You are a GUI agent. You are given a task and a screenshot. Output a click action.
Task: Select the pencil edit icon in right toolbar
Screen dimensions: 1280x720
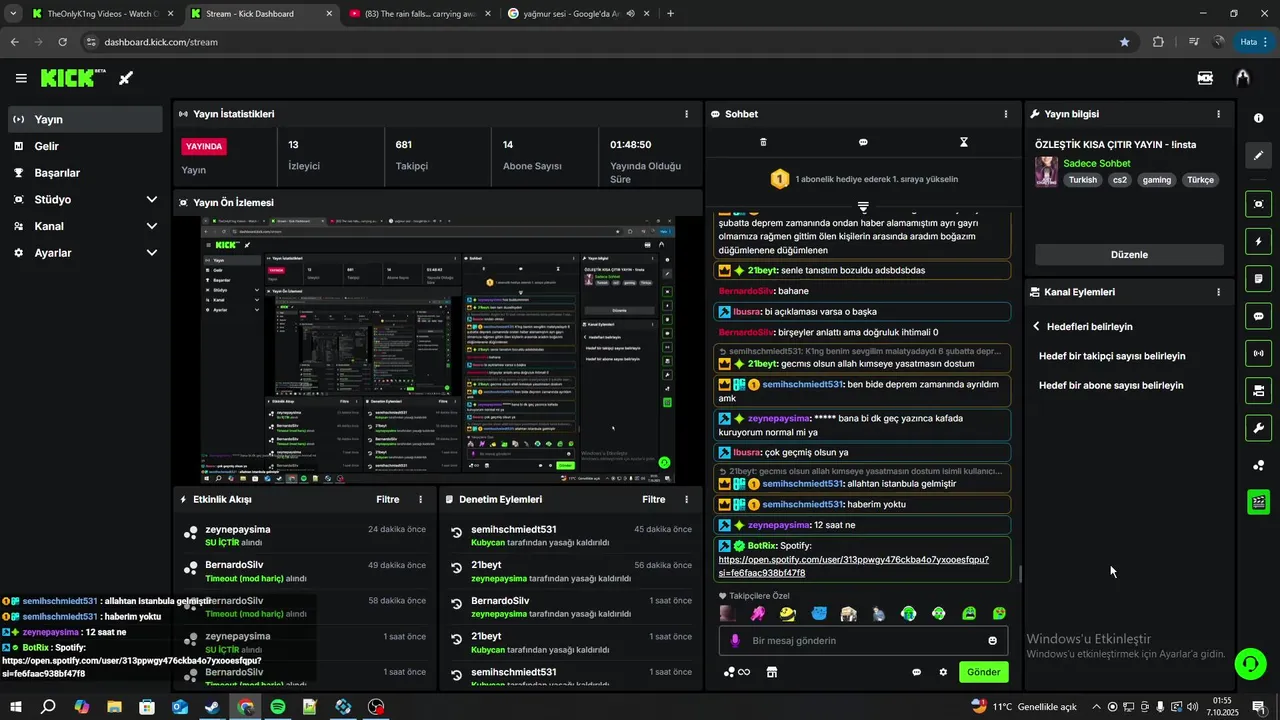pyautogui.click(x=1258, y=155)
